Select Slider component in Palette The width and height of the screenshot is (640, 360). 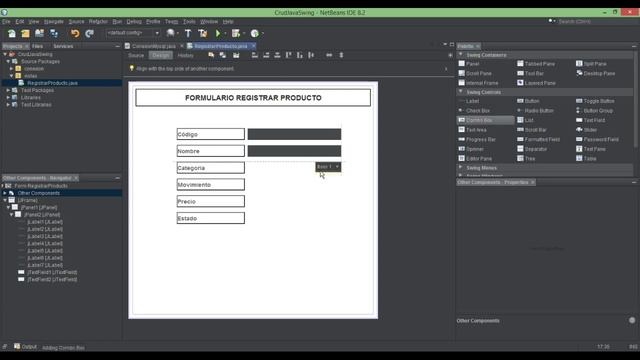point(586,130)
